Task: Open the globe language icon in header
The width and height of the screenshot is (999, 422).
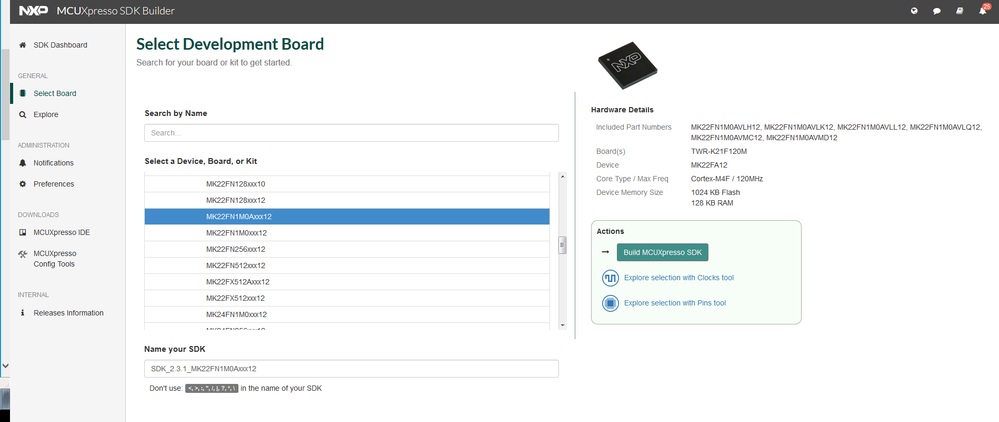Action: (914, 11)
